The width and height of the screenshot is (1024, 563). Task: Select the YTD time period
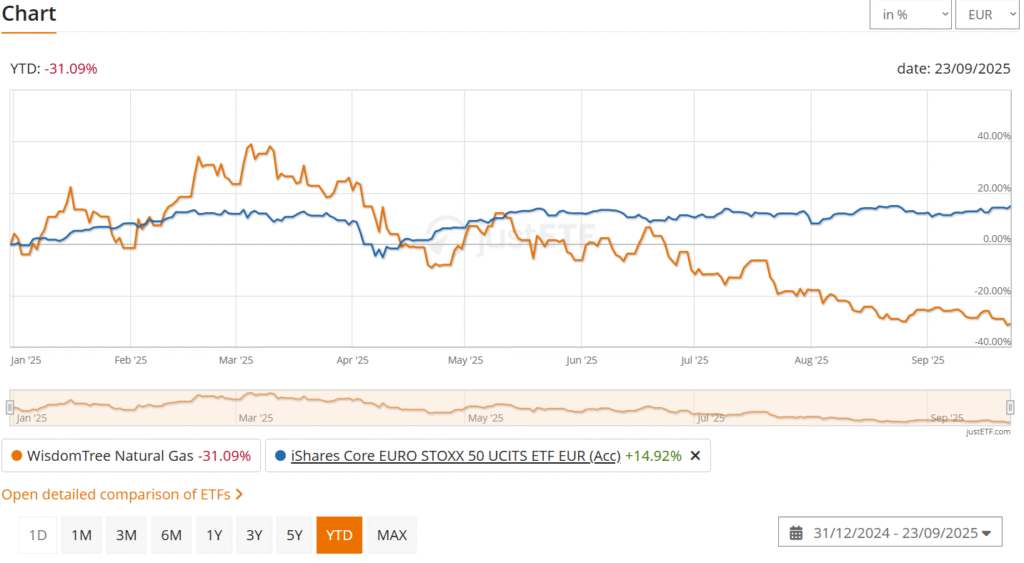(x=339, y=535)
